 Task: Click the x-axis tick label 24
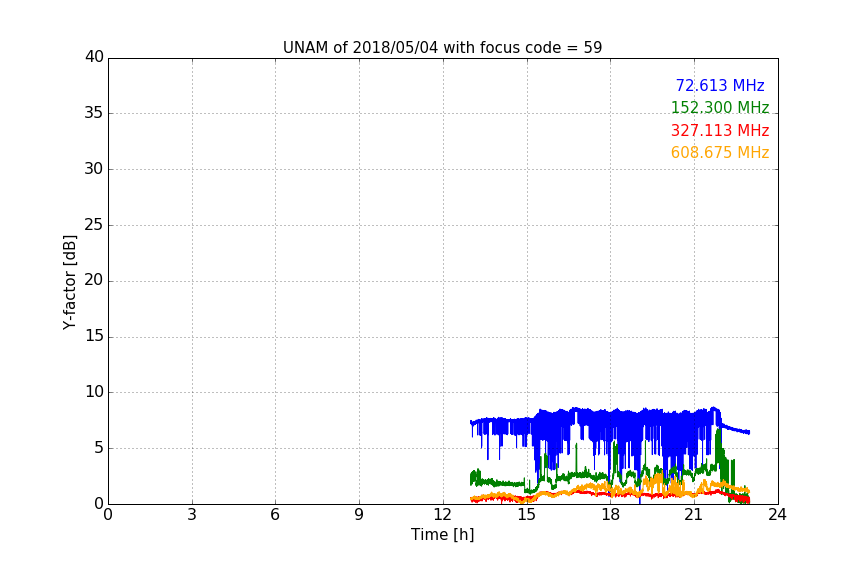pos(777,515)
